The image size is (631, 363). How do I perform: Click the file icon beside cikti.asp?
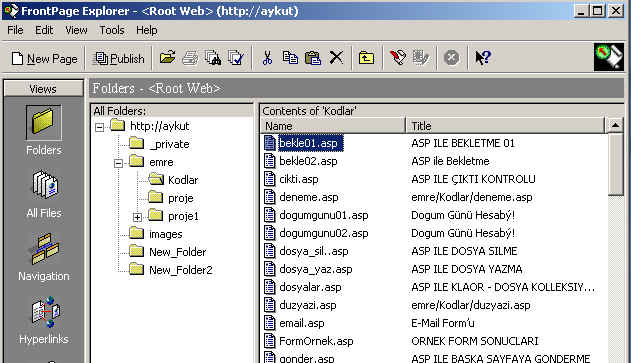(269, 179)
